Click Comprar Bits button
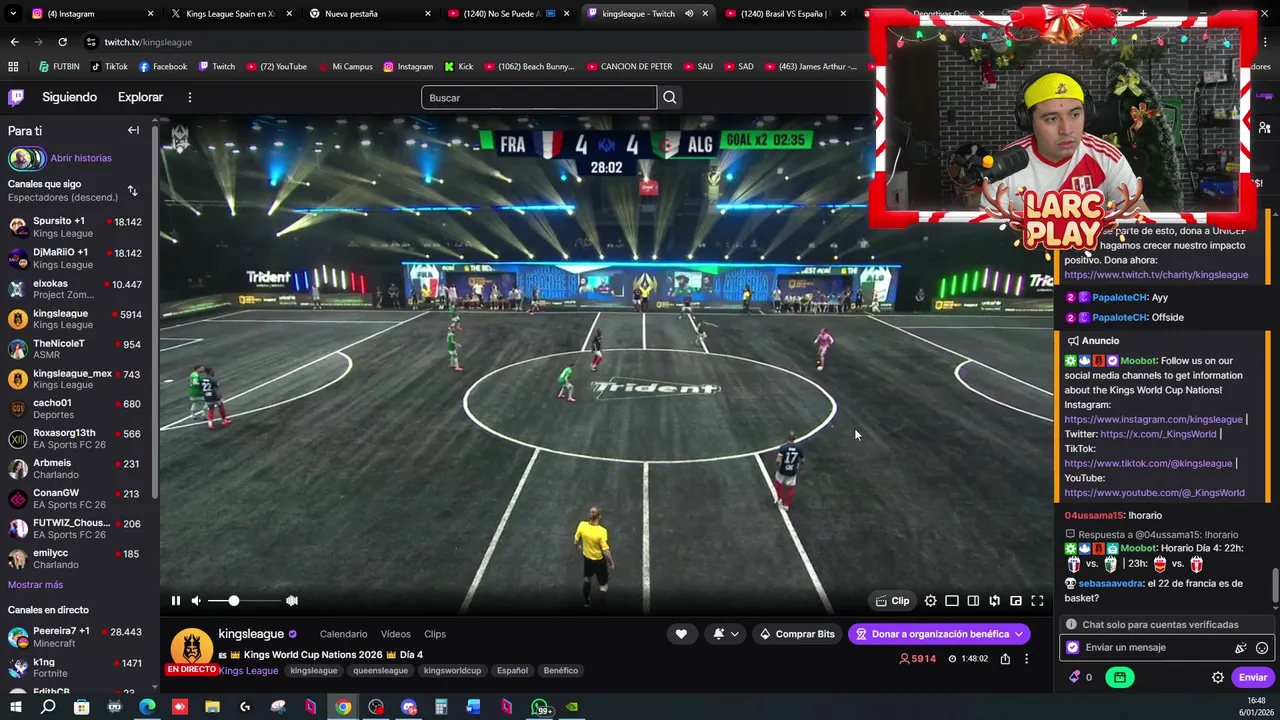Image resolution: width=1280 pixels, height=720 pixels. coord(797,634)
